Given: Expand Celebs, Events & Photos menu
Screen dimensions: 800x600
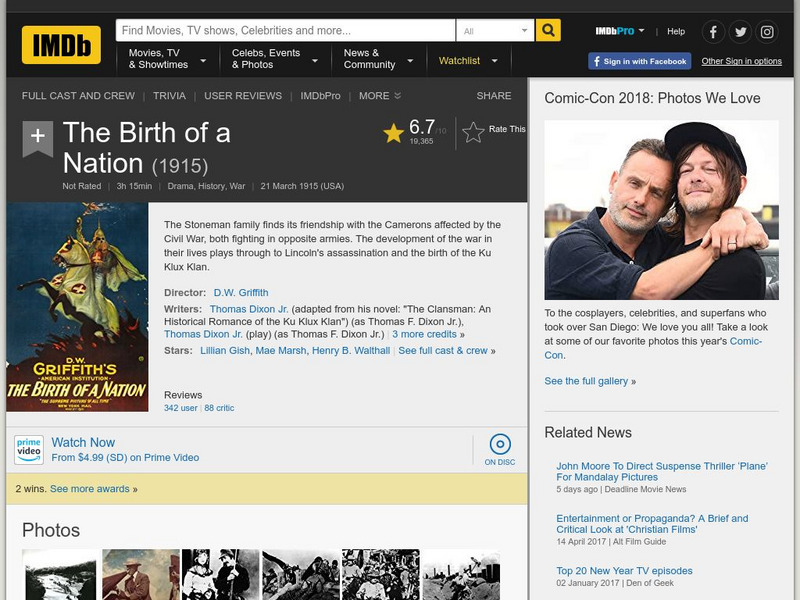Looking at the screenshot, I should 270,59.
